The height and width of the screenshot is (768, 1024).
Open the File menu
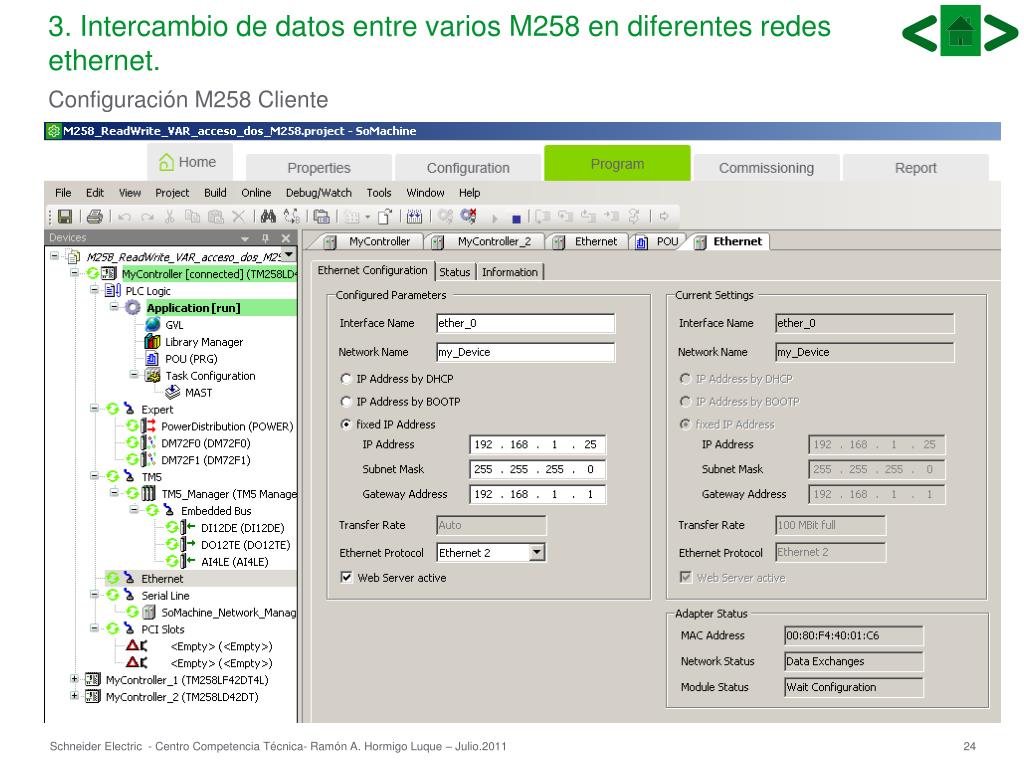(x=63, y=193)
